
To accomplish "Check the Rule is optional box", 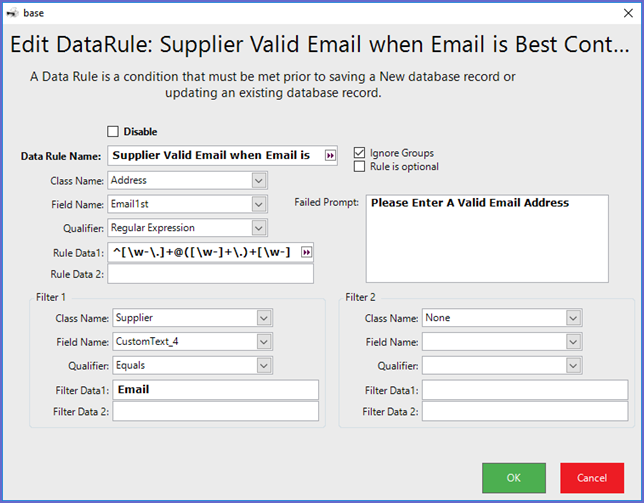I will 360,167.
